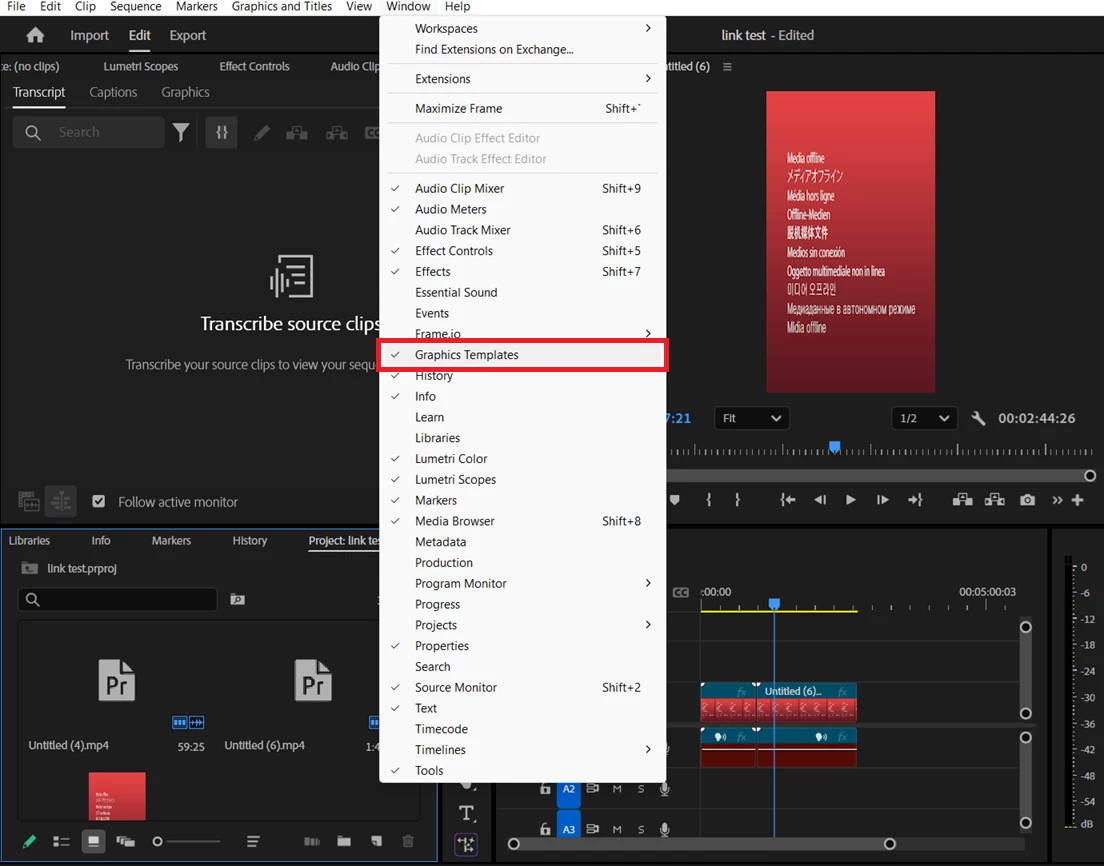Click the Extract button in the monitor
Image resolution: width=1104 pixels, height=866 pixels.
[995, 500]
